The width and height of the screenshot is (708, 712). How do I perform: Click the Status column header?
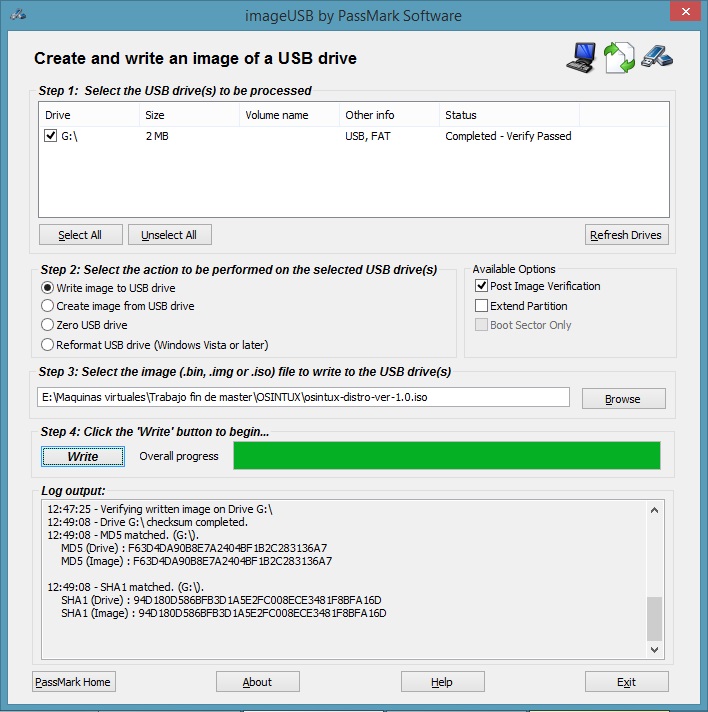point(508,115)
